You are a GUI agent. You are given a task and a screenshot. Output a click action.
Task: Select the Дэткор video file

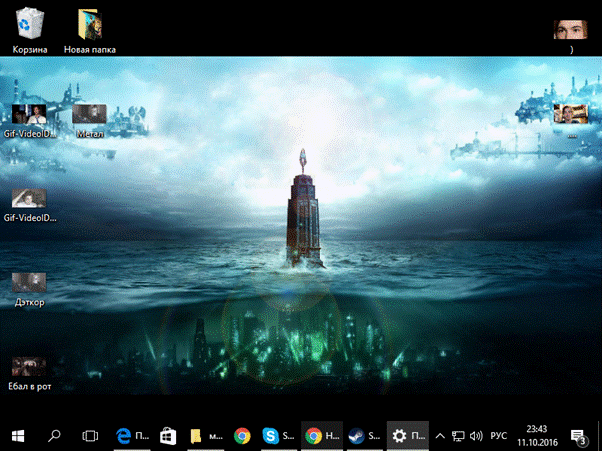[x=29, y=284]
